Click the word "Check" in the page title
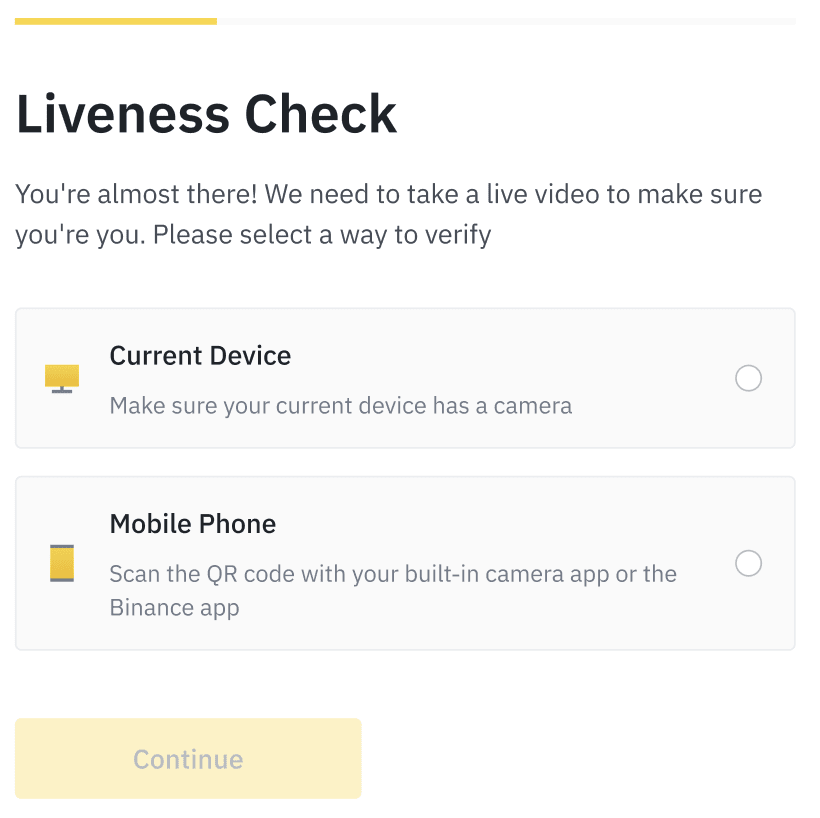Image resolution: width=820 pixels, height=818 pixels. click(321, 114)
